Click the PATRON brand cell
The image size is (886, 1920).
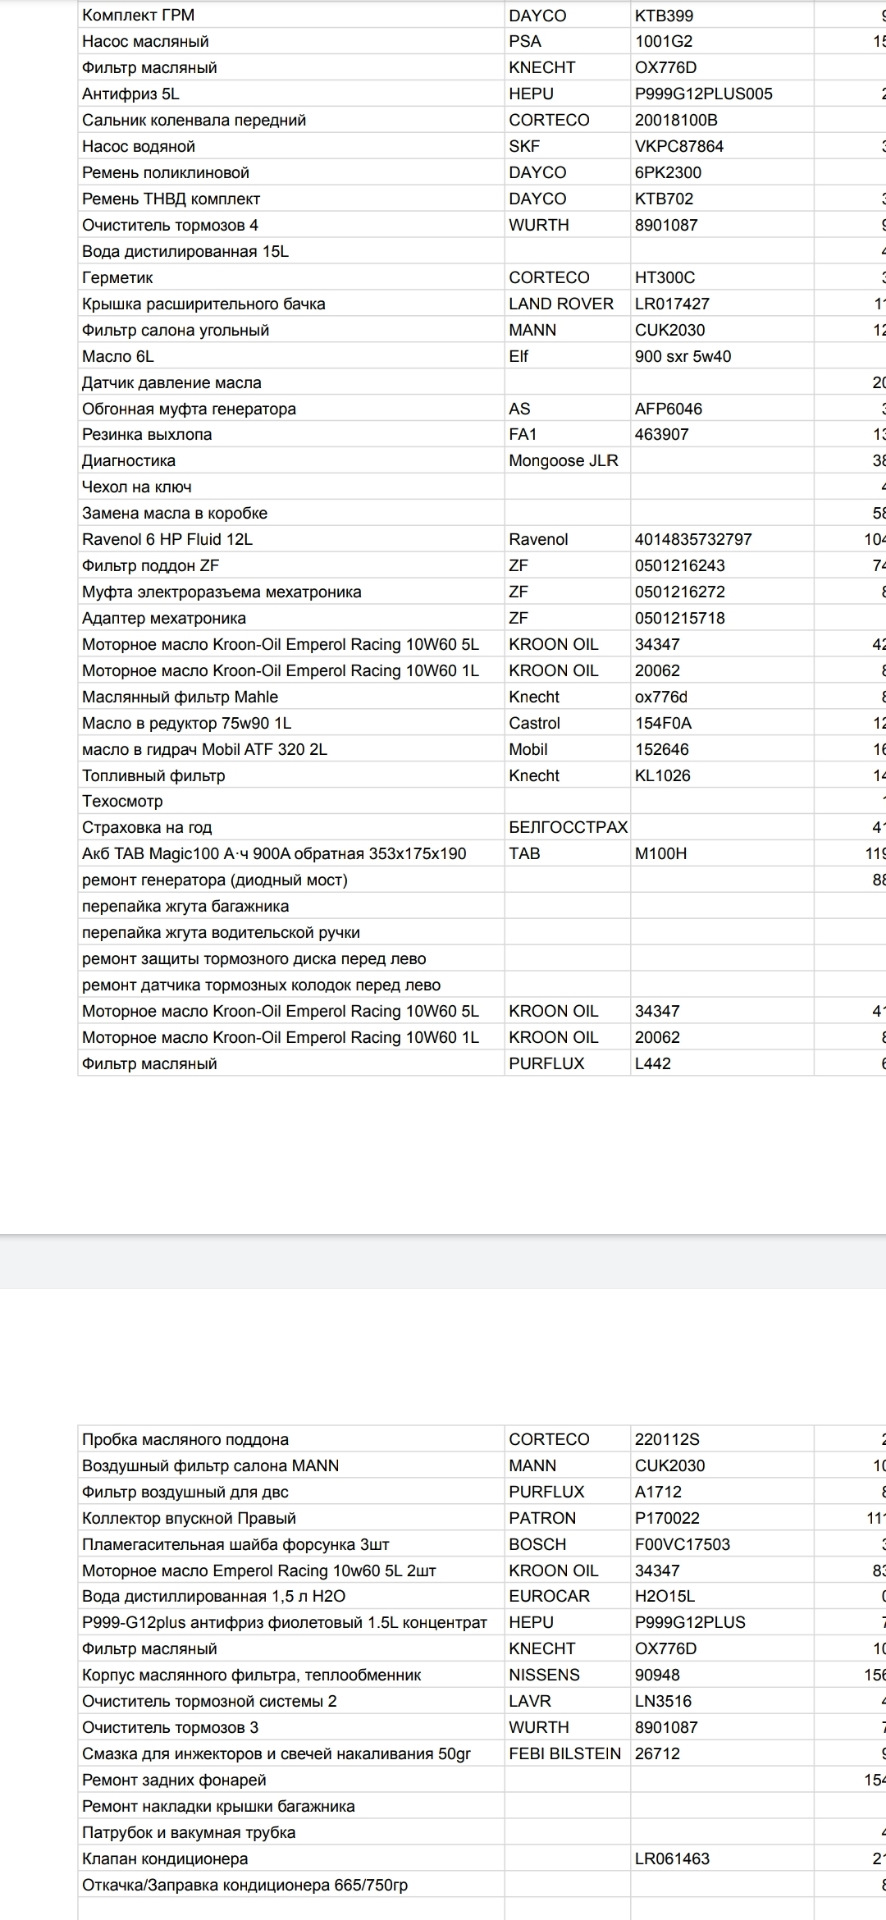pyautogui.click(x=567, y=1518)
